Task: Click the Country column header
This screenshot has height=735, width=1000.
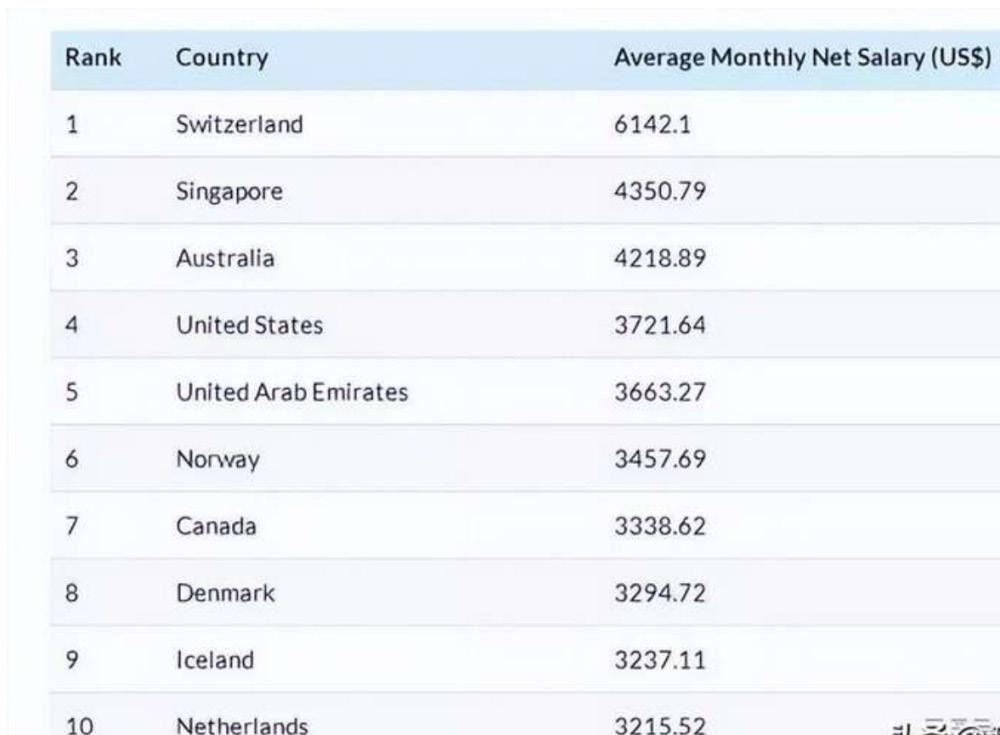Action: (222, 58)
